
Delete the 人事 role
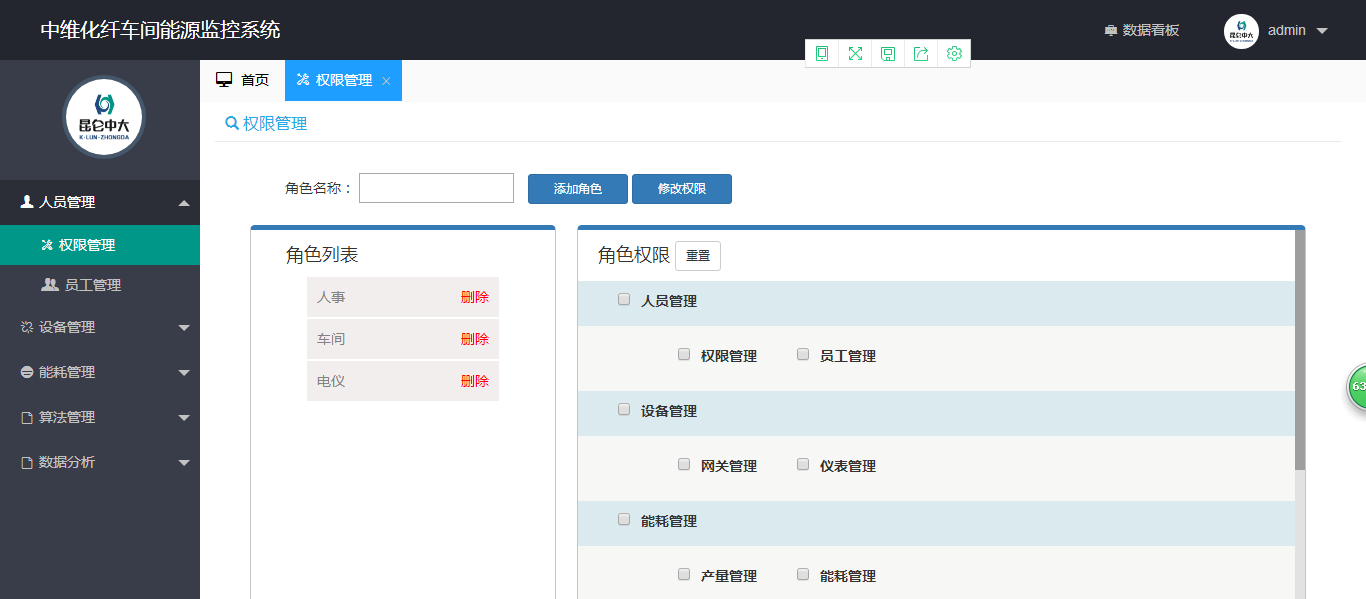pyautogui.click(x=475, y=297)
